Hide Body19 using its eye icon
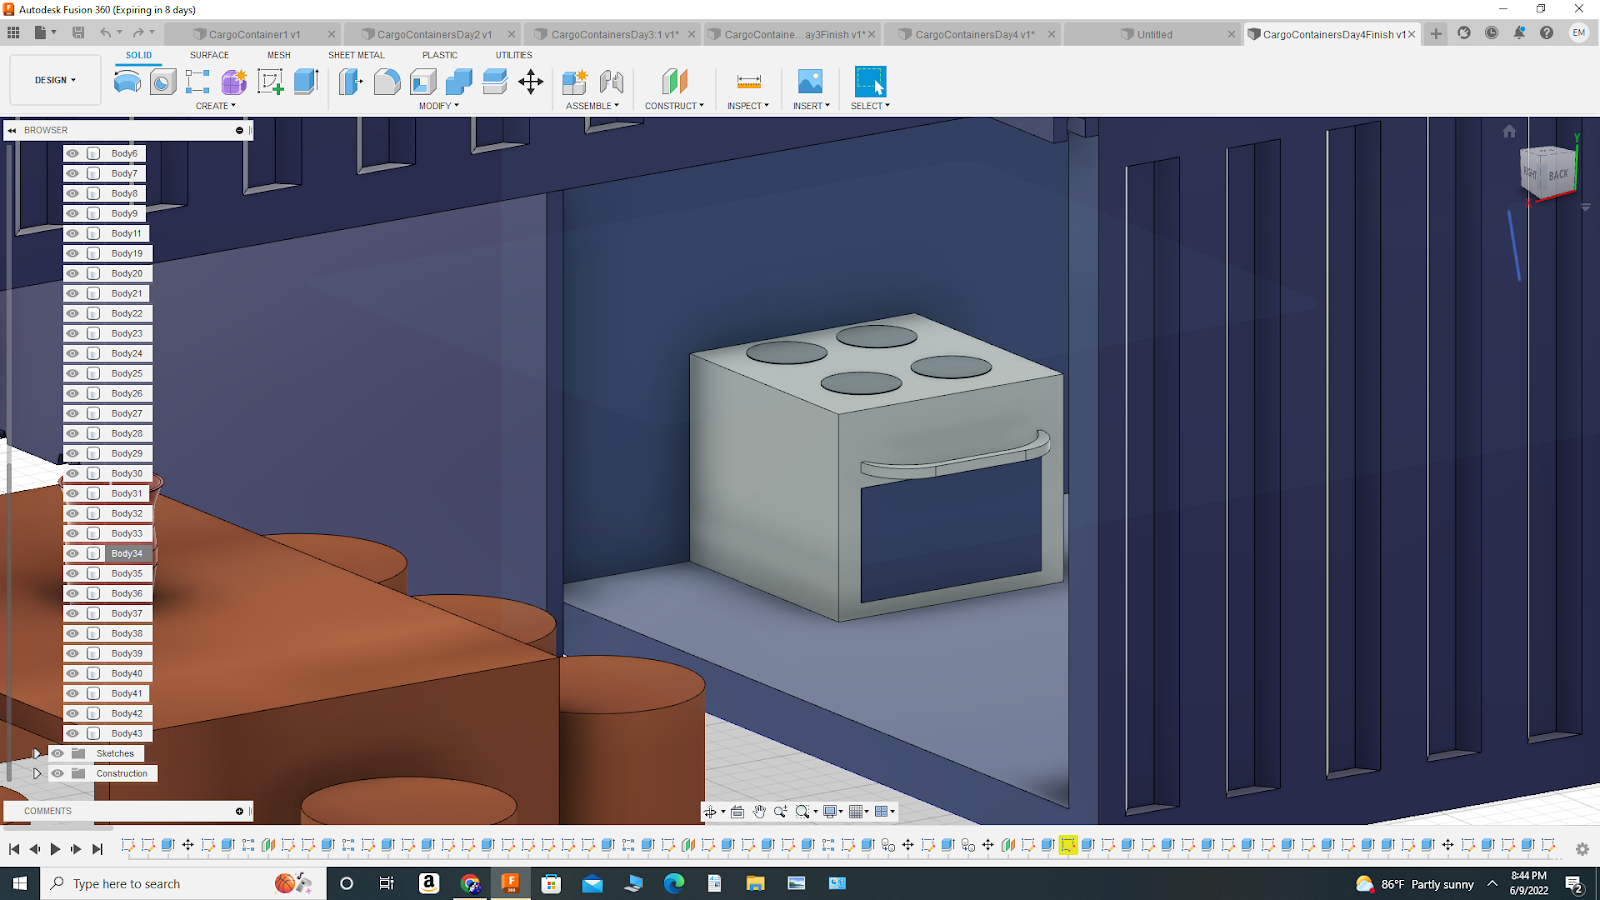Screen dimensions: 1600x900 71,253
